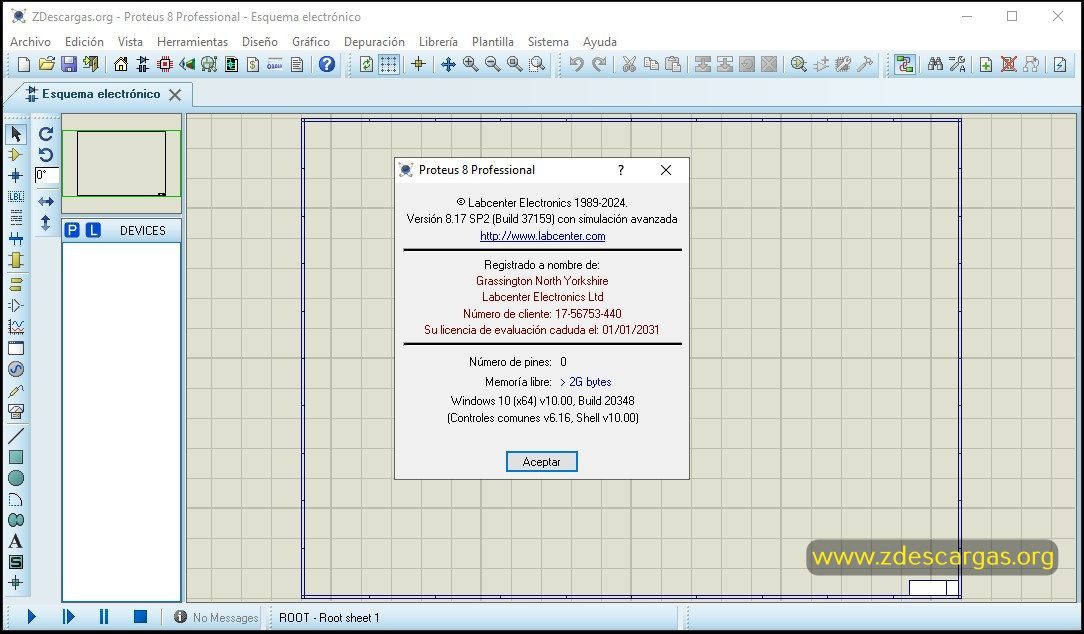Click the P pick-devices button
The width and height of the screenshot is (1084, 634).
[x=72, y=230]
